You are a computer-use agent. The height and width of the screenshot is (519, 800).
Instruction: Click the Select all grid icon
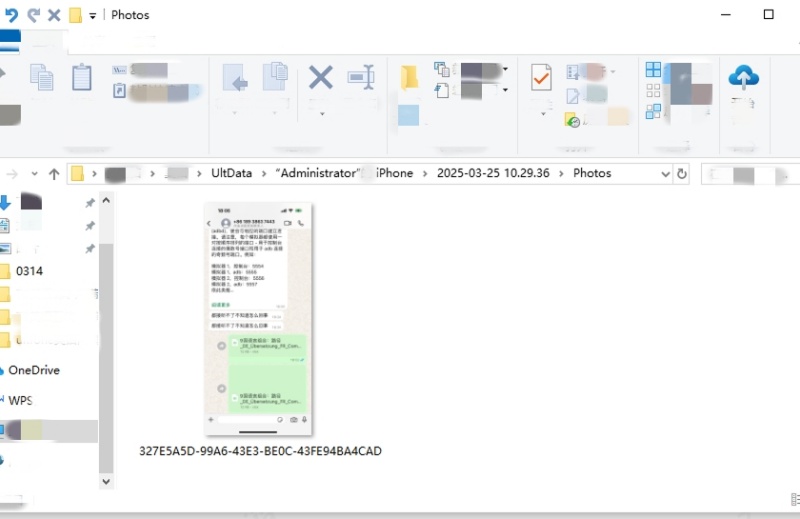click(x=653, y=69)
